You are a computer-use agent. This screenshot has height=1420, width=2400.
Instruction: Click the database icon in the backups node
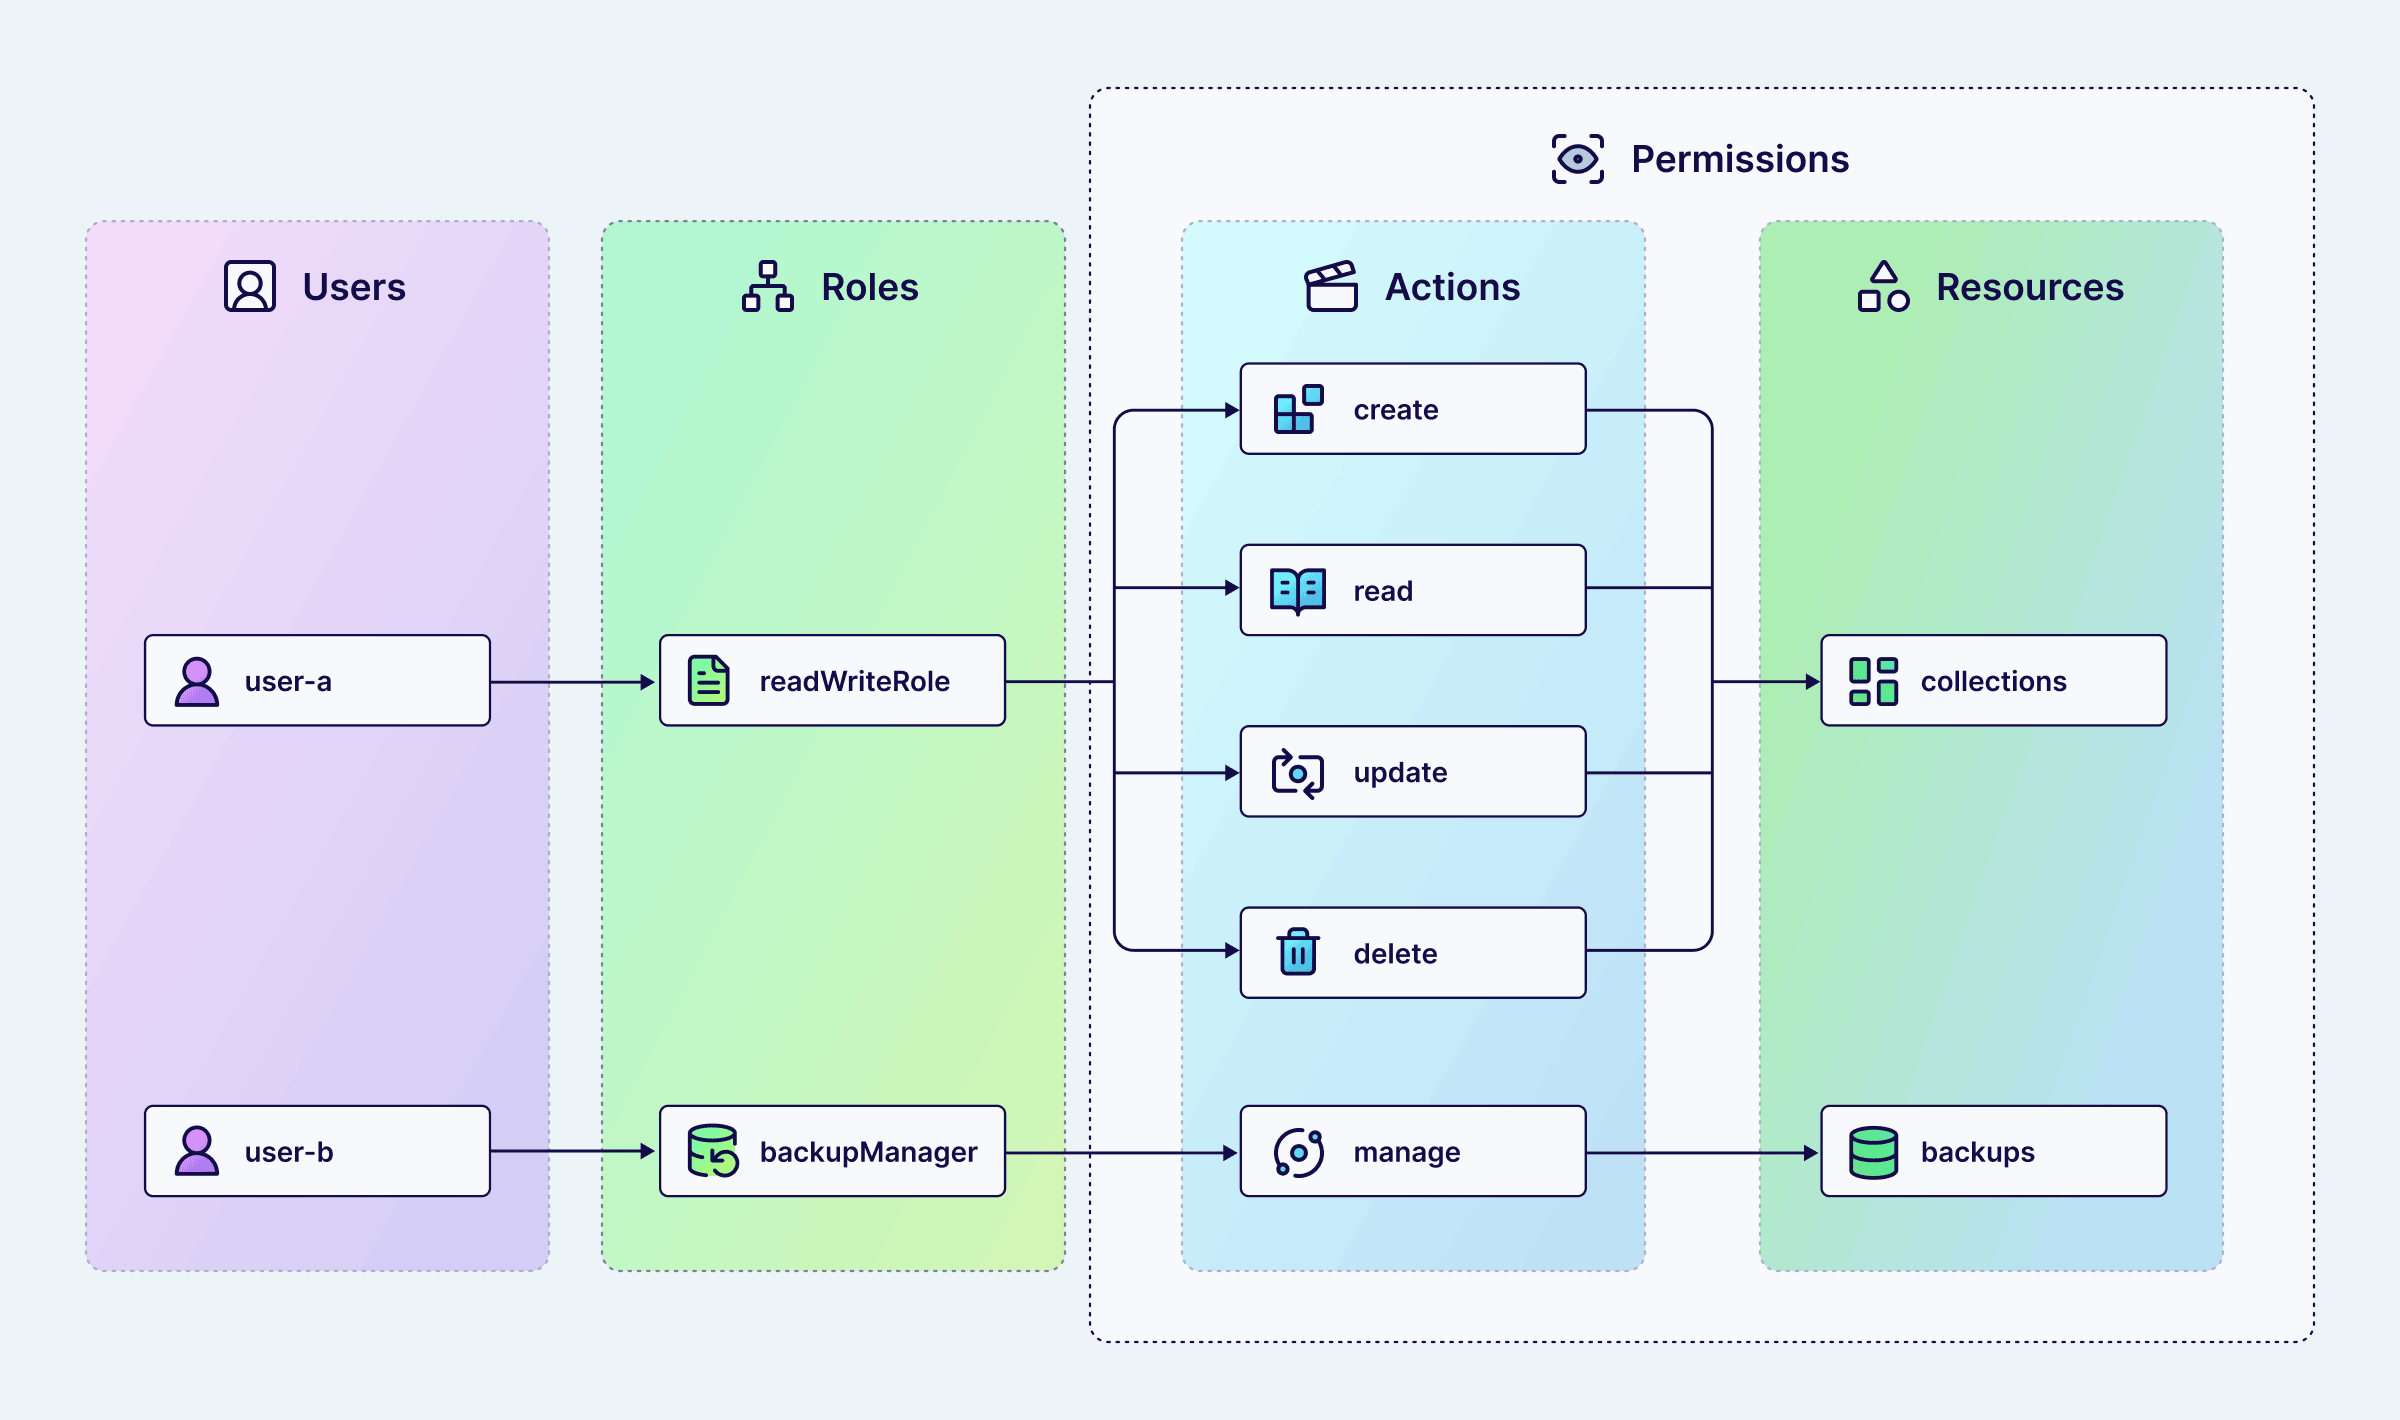coord(1873,1151)
